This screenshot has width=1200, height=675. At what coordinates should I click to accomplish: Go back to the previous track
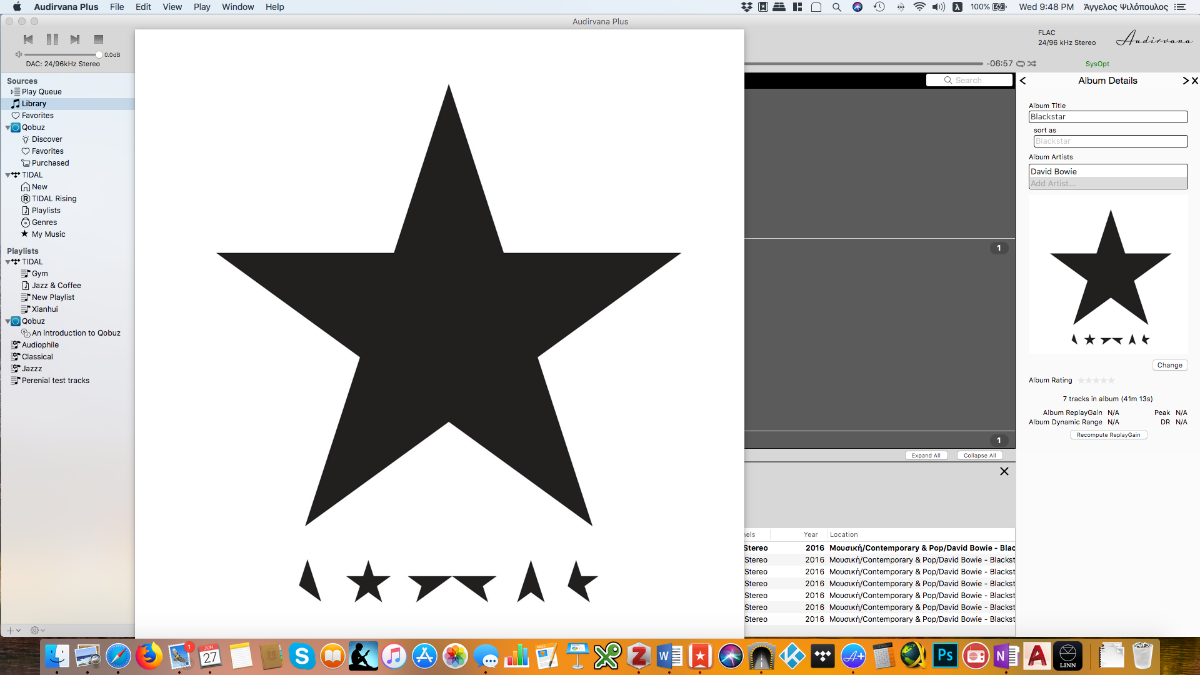[x=29, y=39]
